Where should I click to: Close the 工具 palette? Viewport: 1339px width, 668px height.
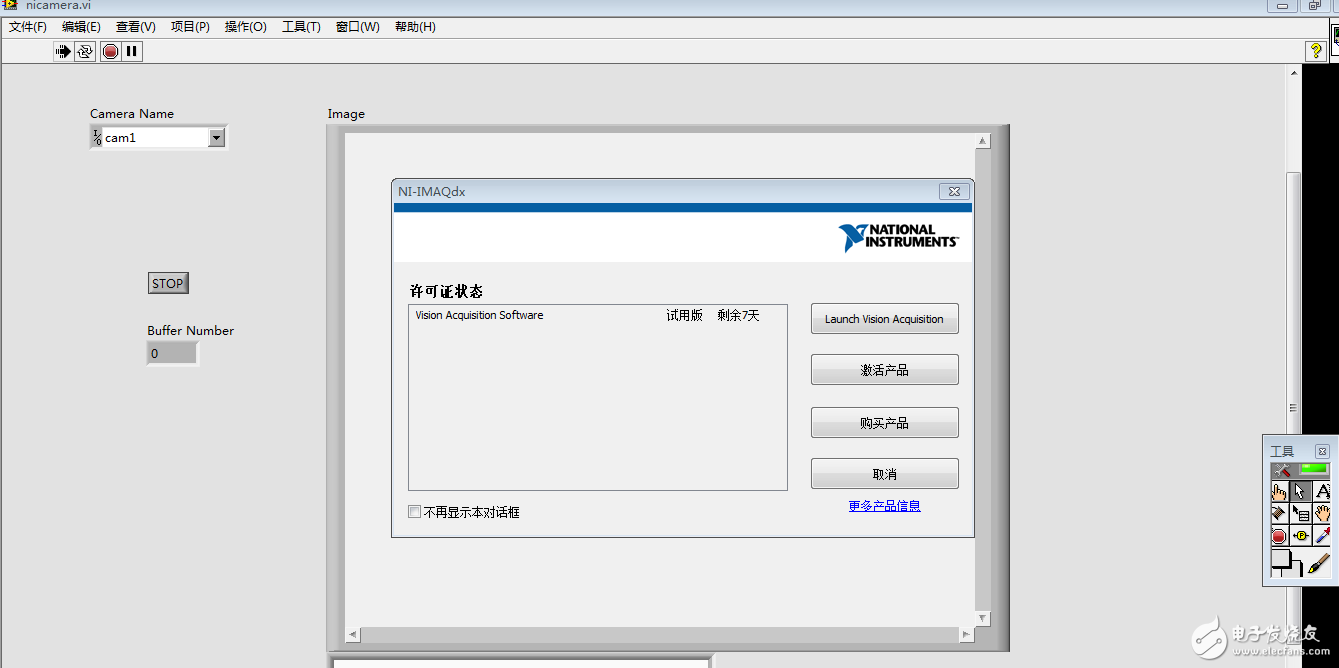click(1322, 451)
